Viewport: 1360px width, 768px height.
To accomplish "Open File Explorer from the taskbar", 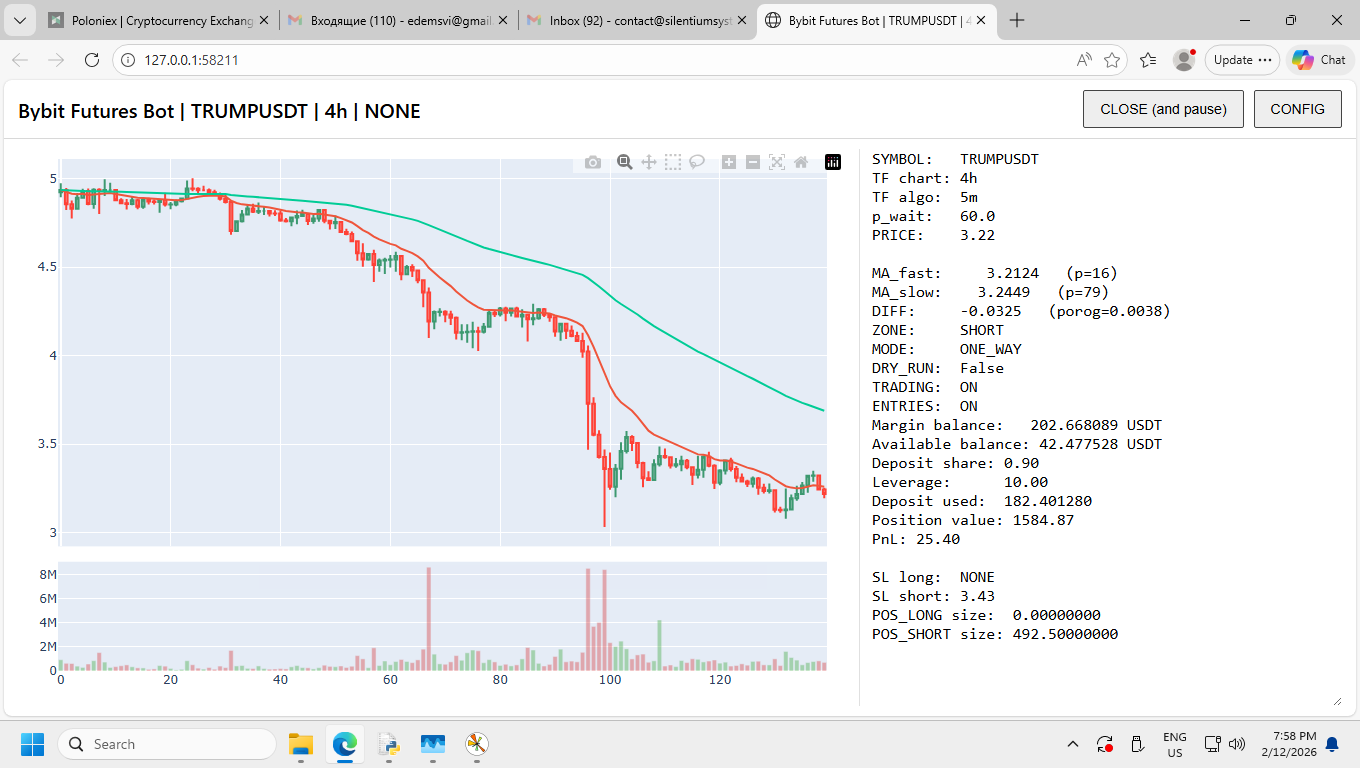I will pos(301,744).
